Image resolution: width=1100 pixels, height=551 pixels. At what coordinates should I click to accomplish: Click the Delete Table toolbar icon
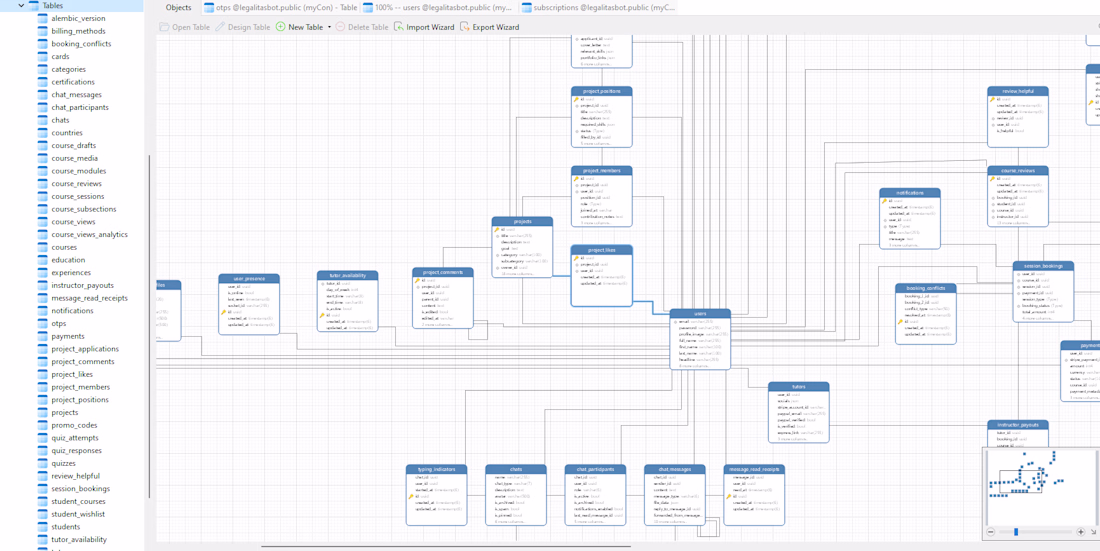pos(341,27)
